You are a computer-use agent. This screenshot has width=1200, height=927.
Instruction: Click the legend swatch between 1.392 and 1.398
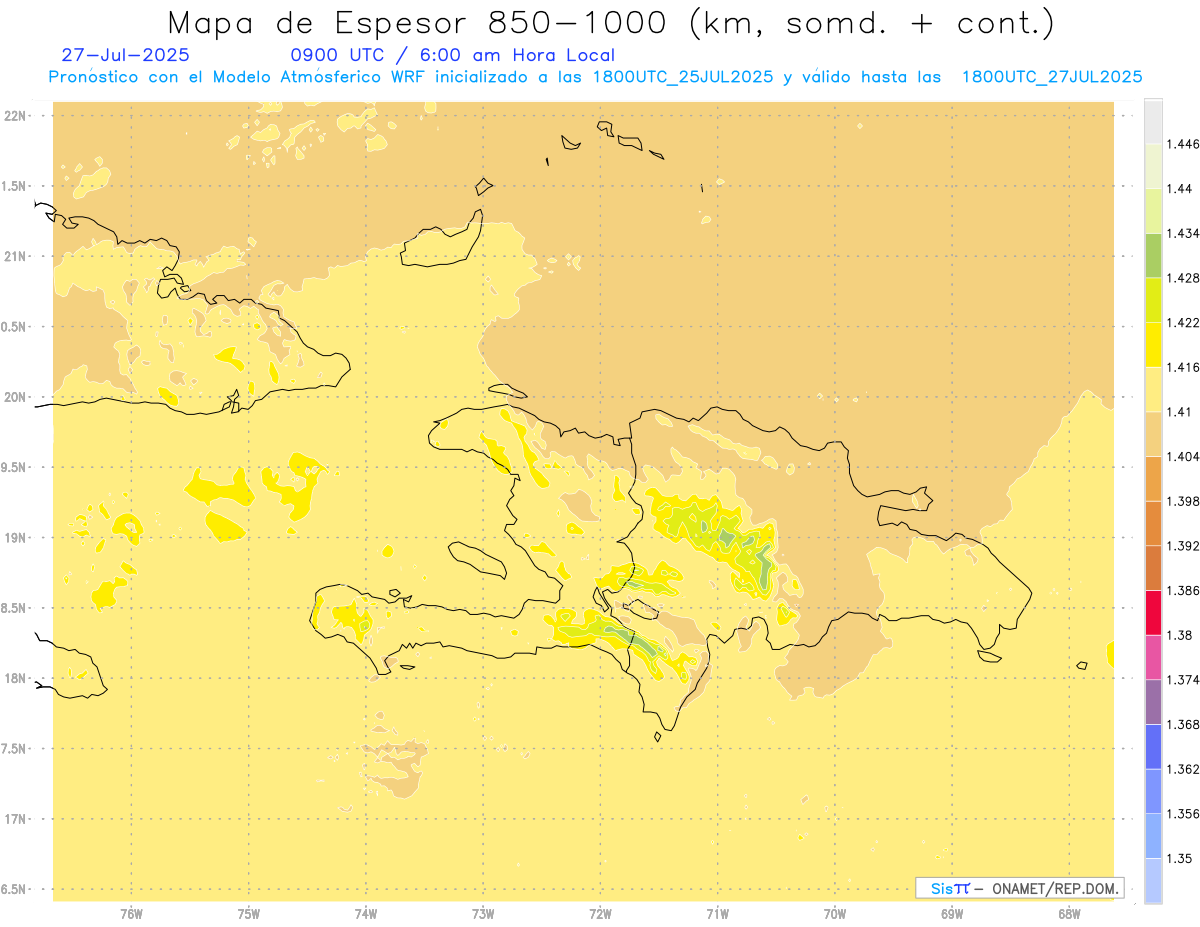pyautogui.click(x=1153, y=523)
